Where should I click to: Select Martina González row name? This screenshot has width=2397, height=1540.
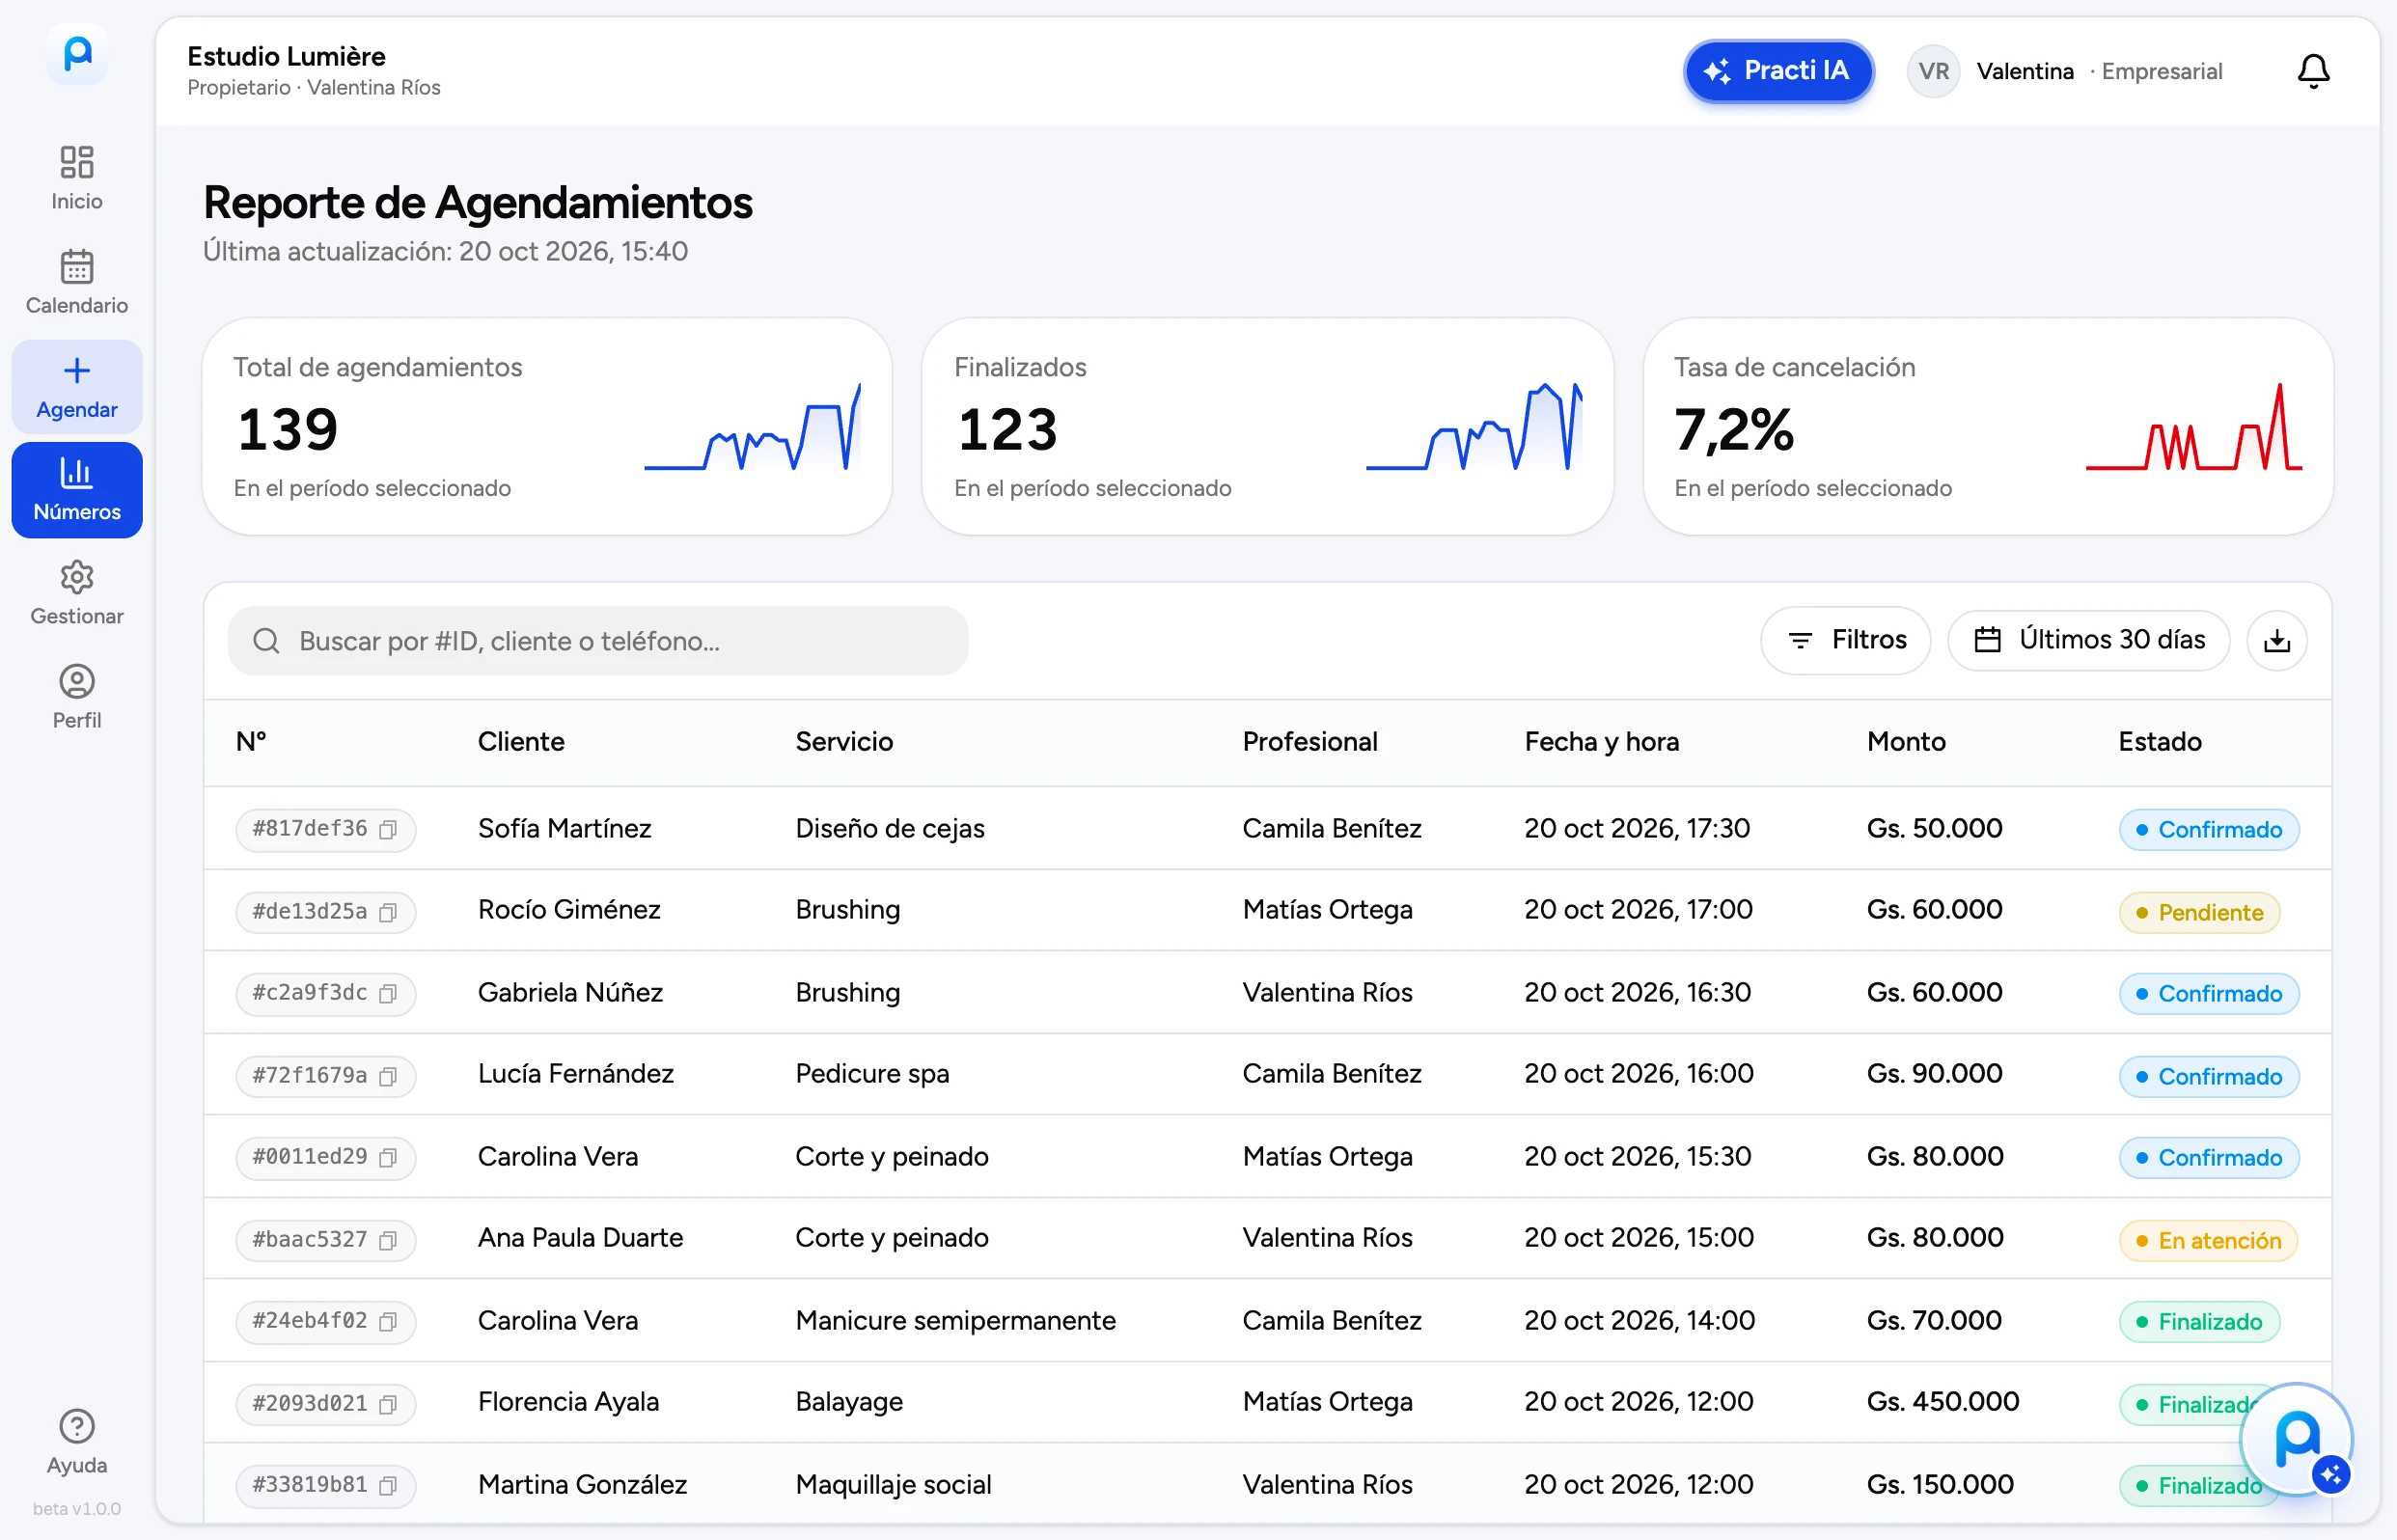pos(583,1484)
